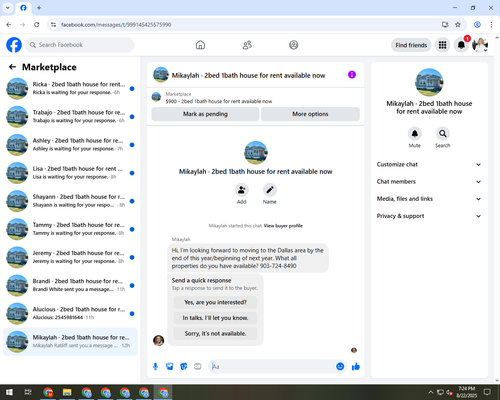Search in conversation from the right panel
The width and height of the screenshot is (500, 400).
click(443, 134)
